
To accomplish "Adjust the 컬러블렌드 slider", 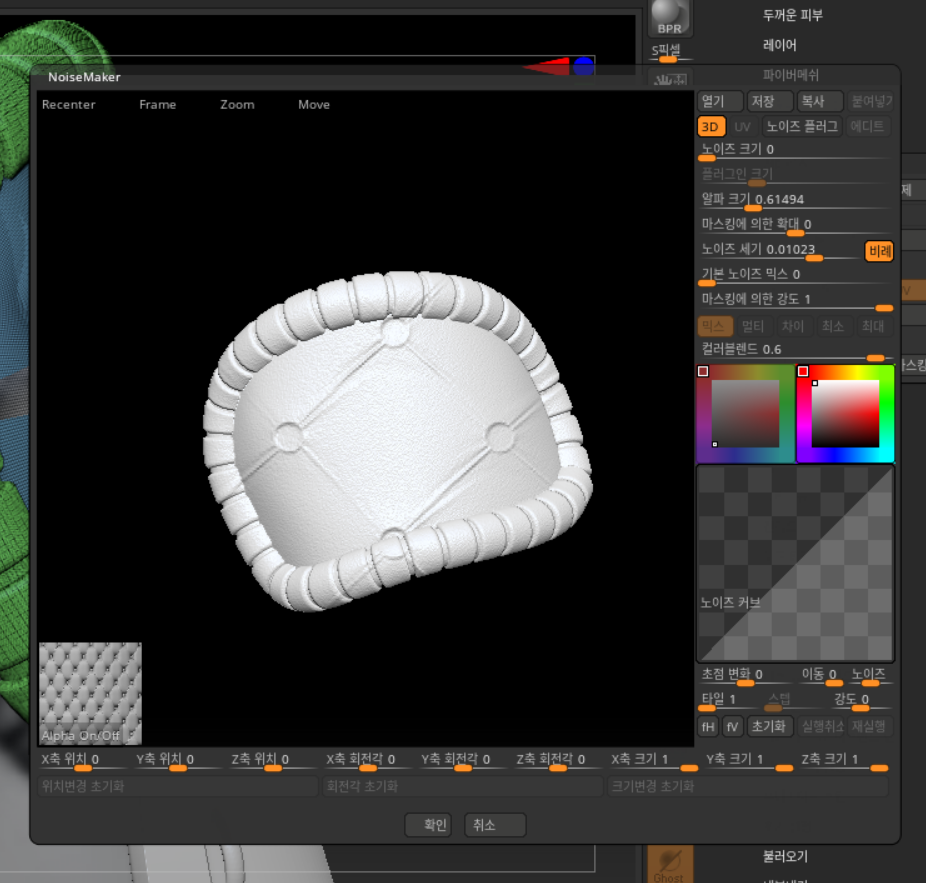I will click(x=795, y=351).
